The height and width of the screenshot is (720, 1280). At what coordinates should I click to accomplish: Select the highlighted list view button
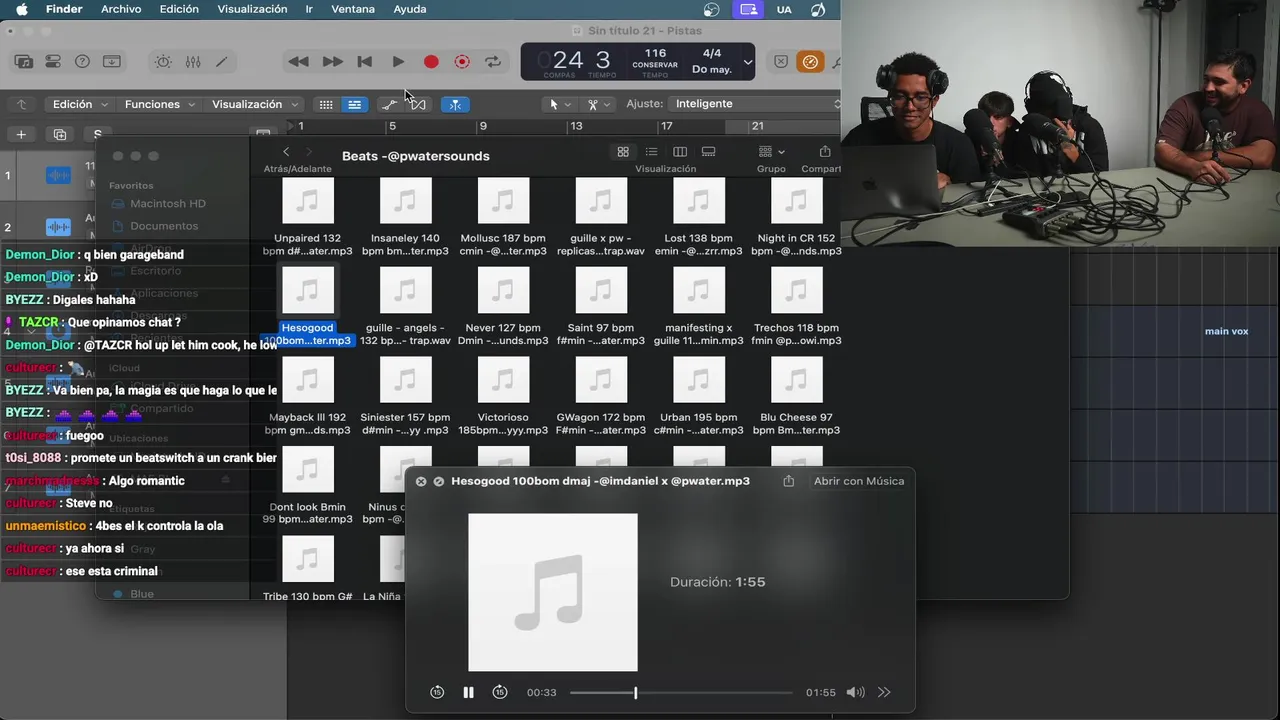pyautogui.click(x=354, y=104)
